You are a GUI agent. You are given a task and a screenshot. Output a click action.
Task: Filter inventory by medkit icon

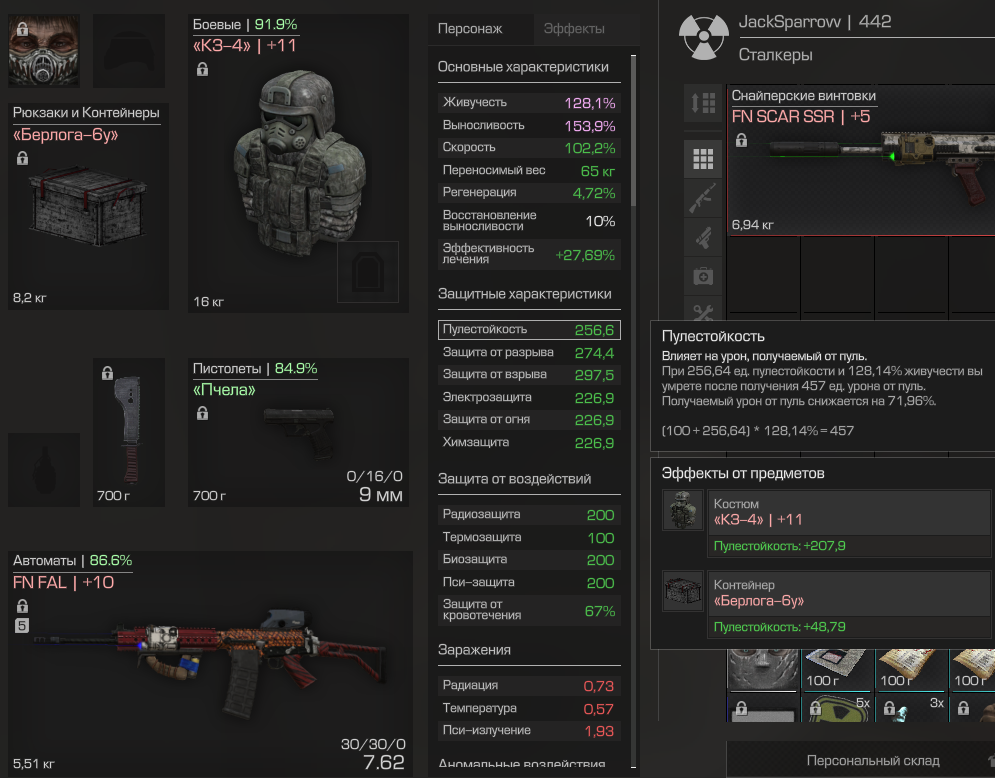coord(703,277)
